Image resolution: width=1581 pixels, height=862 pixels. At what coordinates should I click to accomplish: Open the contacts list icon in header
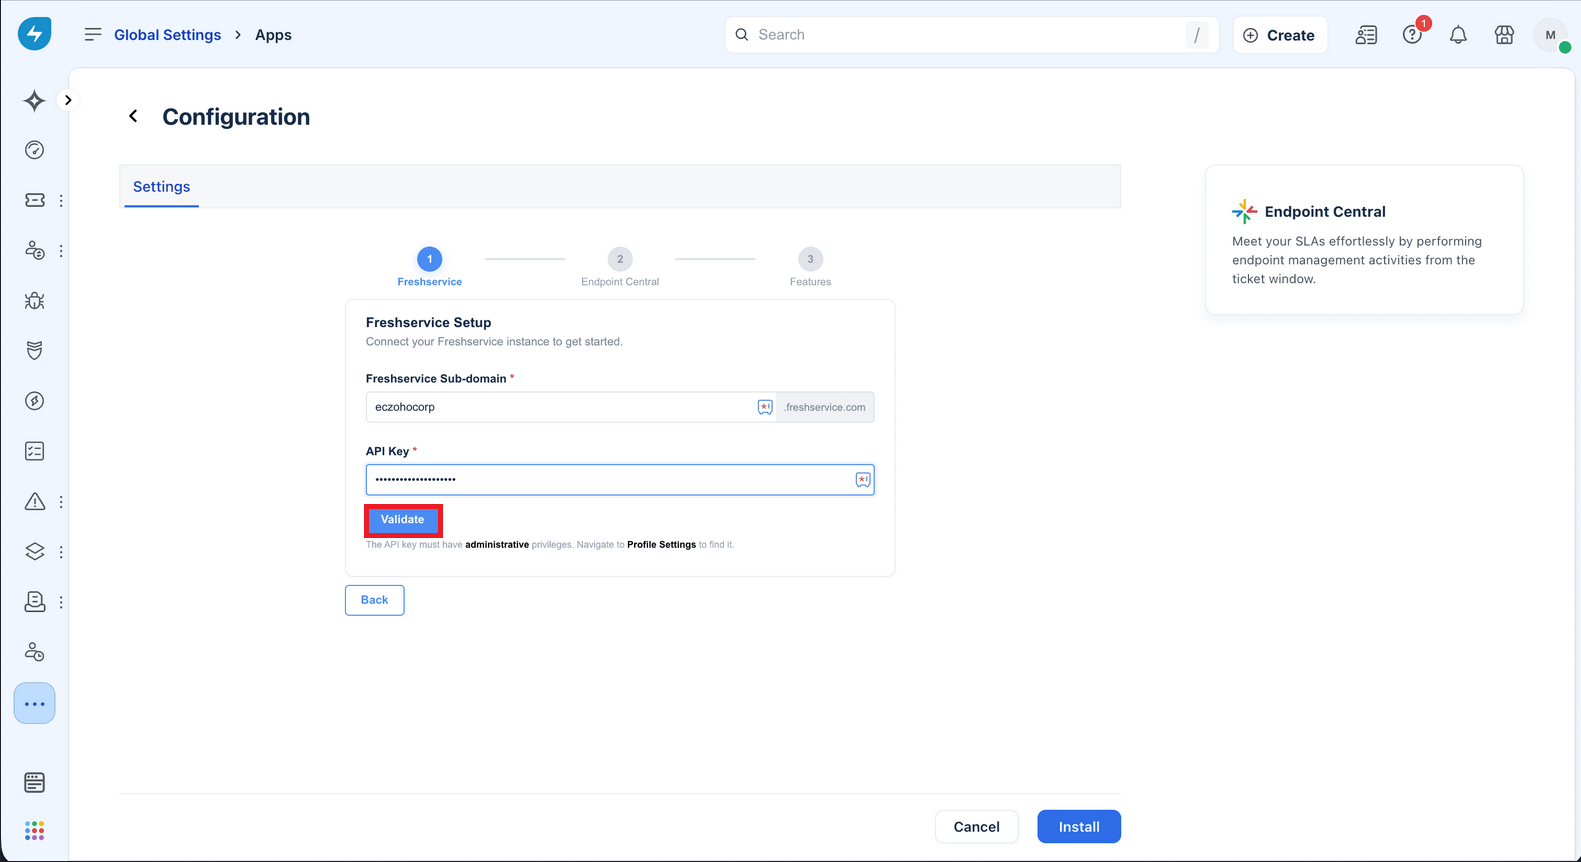[1366, 35]
